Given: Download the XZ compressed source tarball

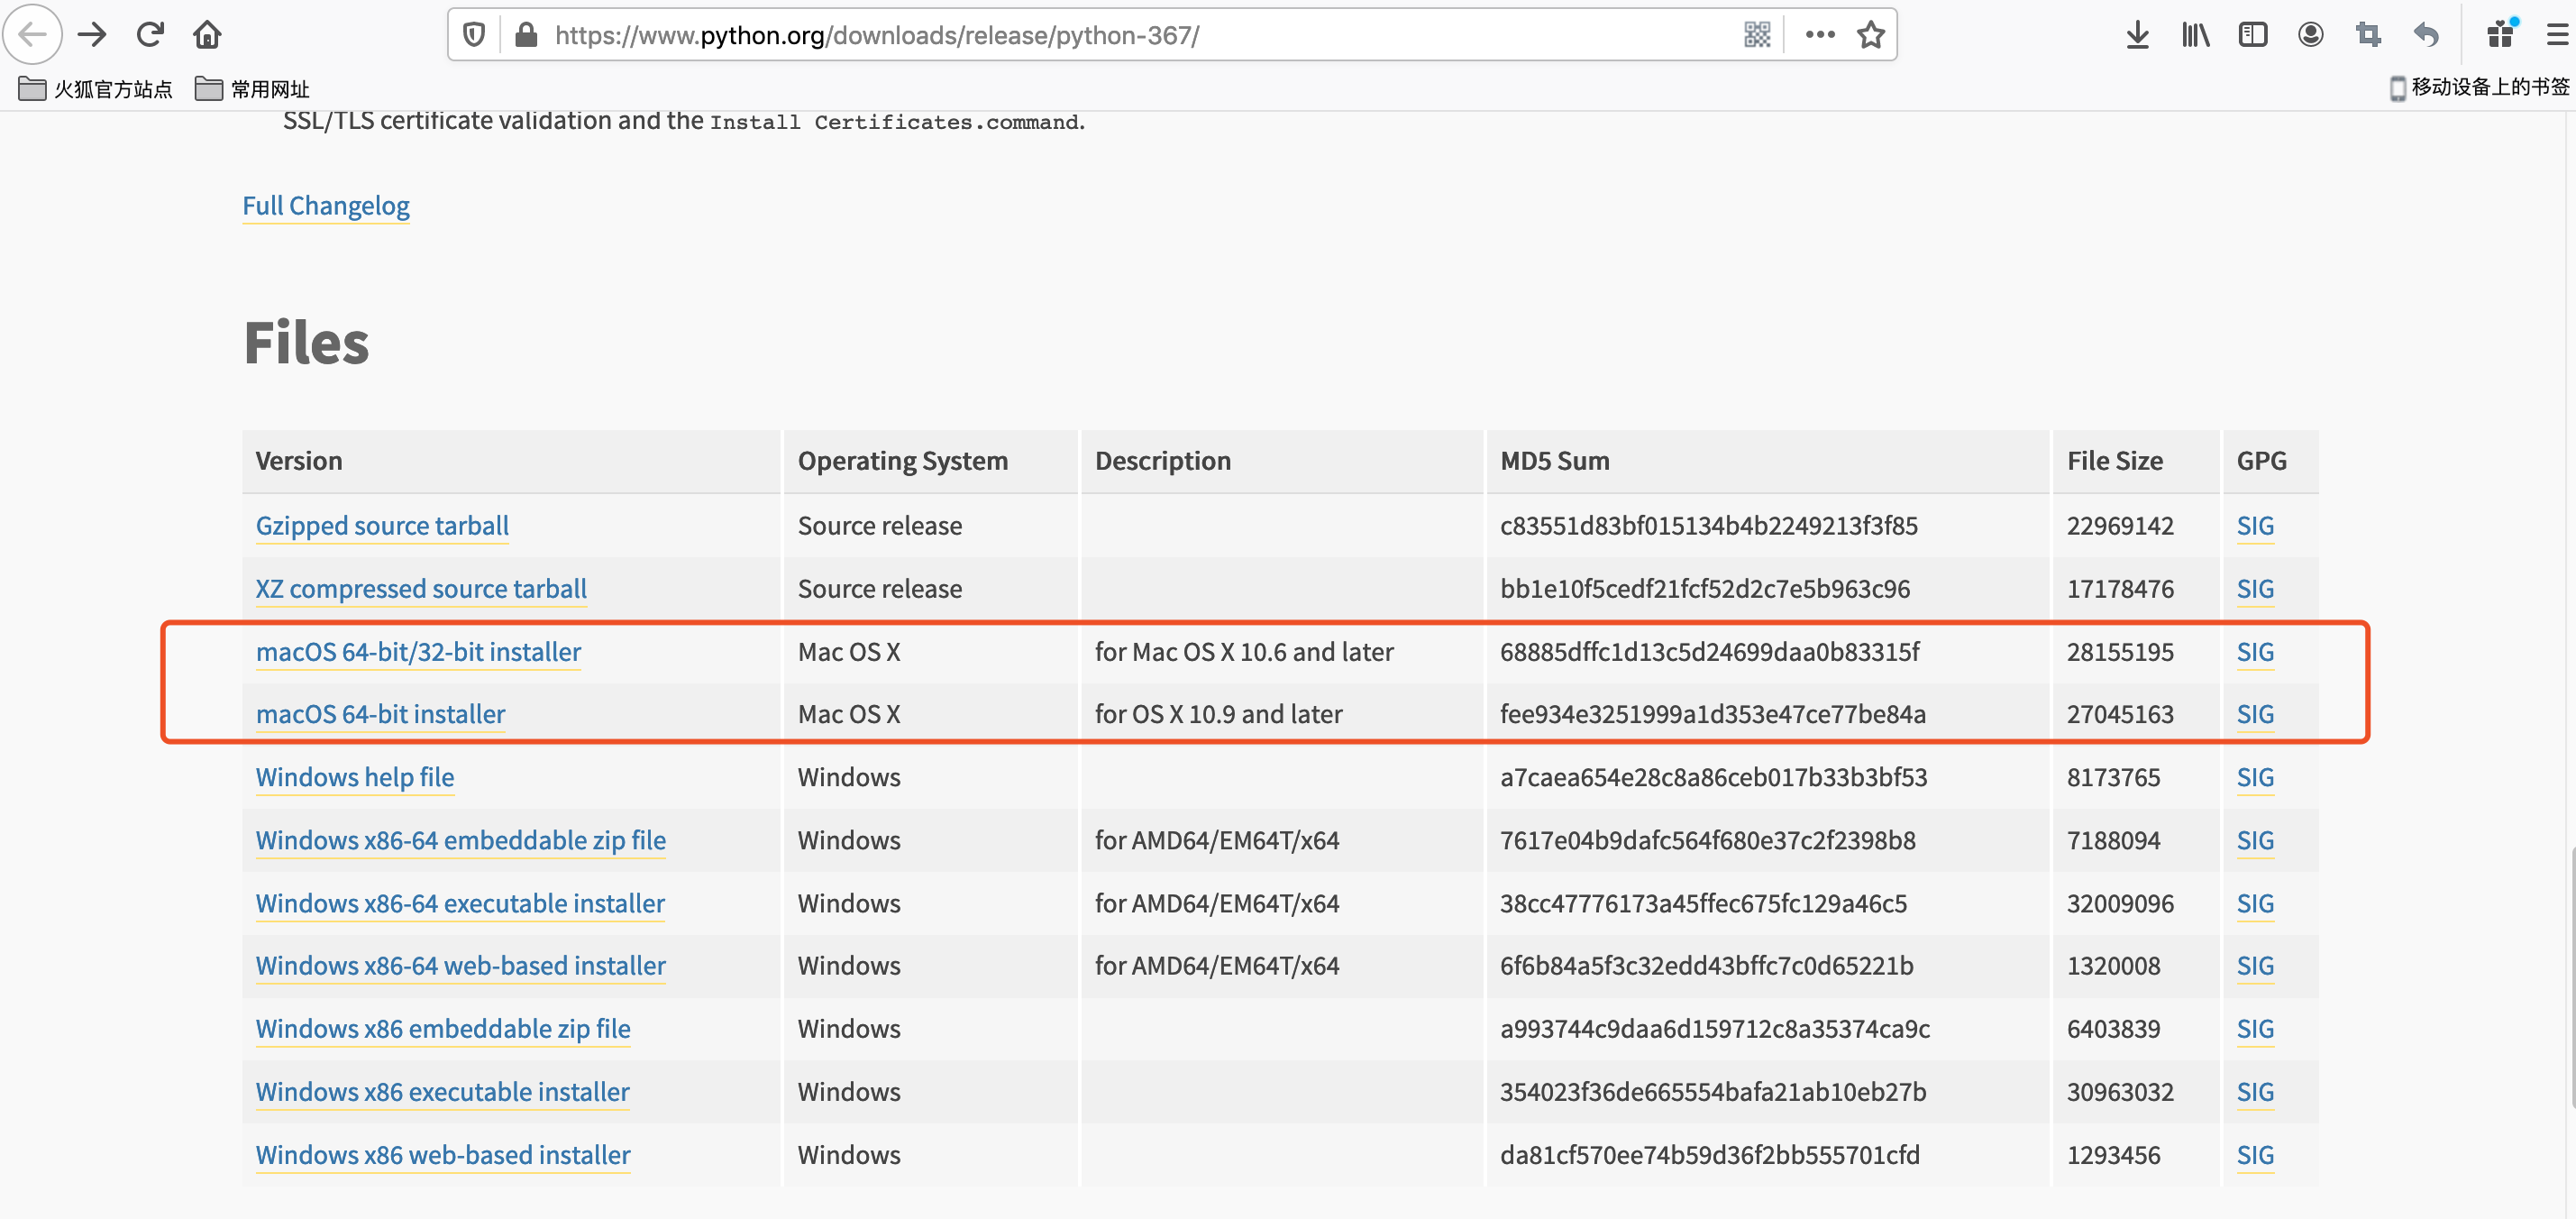Looking at the screenshot, I should click(421, 588).
